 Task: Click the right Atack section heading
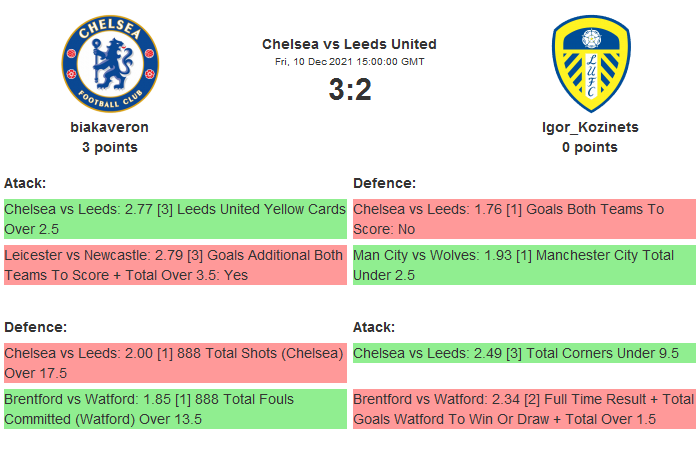(374, 327)
